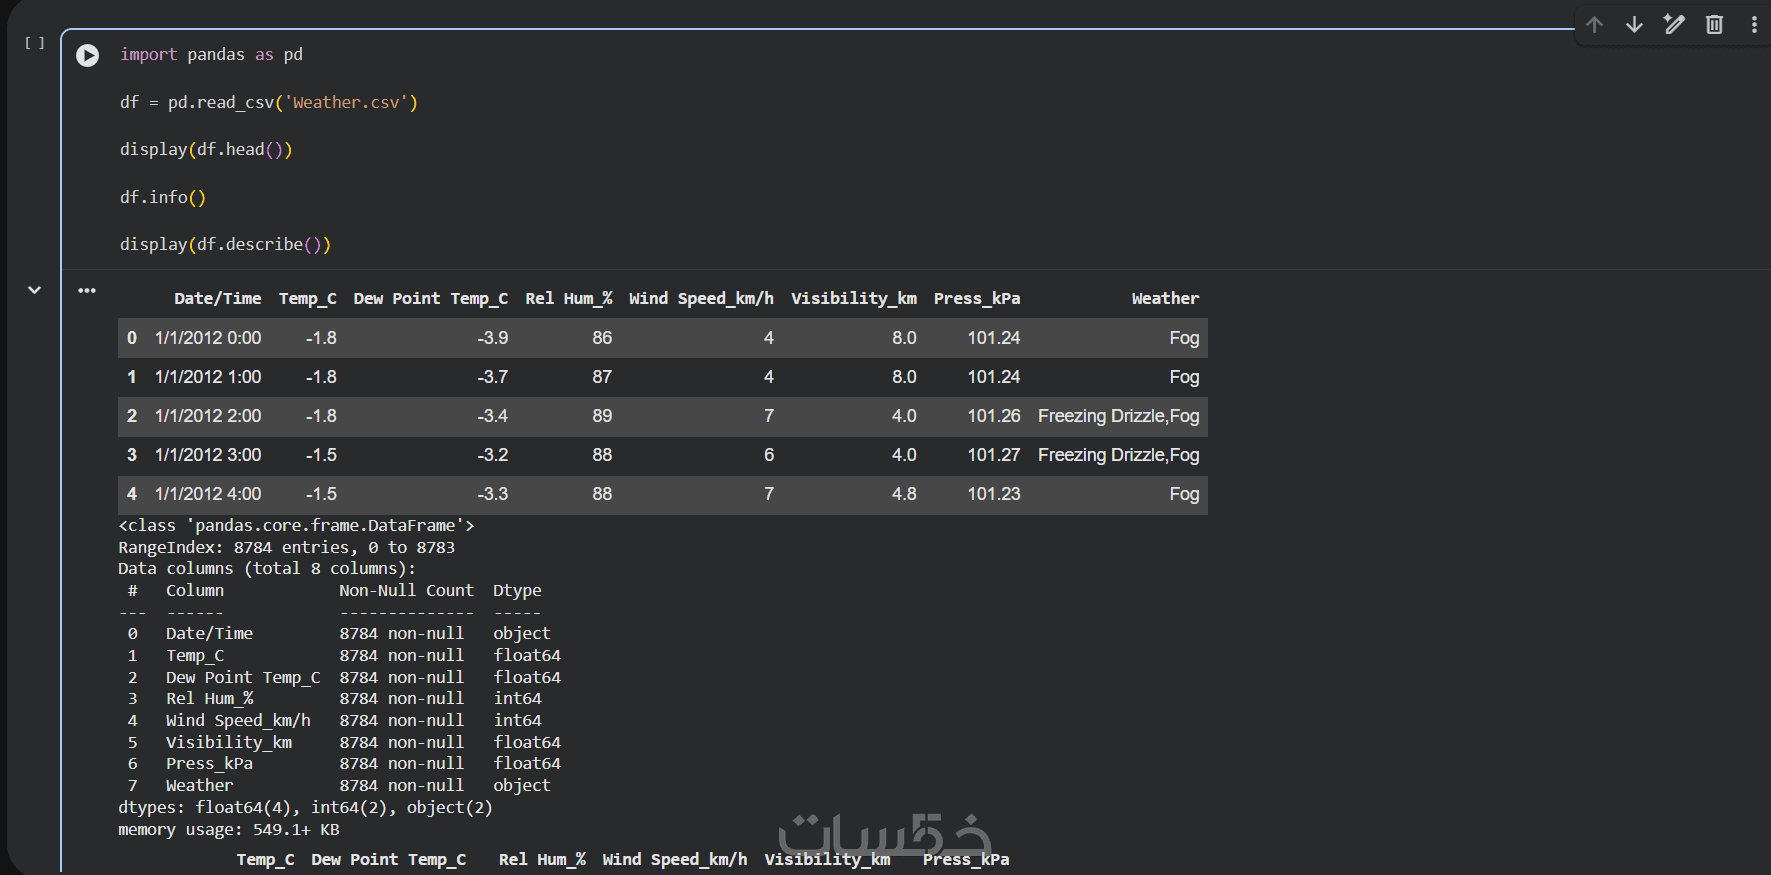
Task: Click the dew point value -3.3
Action: point(492,494)
